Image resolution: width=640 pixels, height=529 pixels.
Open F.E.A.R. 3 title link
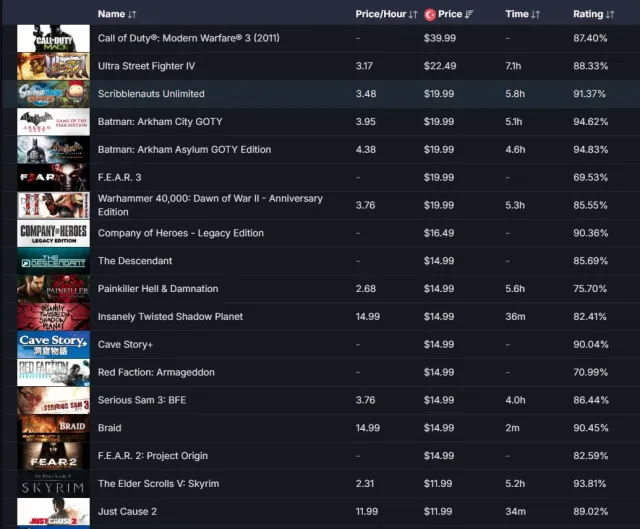tap(120, 178)
